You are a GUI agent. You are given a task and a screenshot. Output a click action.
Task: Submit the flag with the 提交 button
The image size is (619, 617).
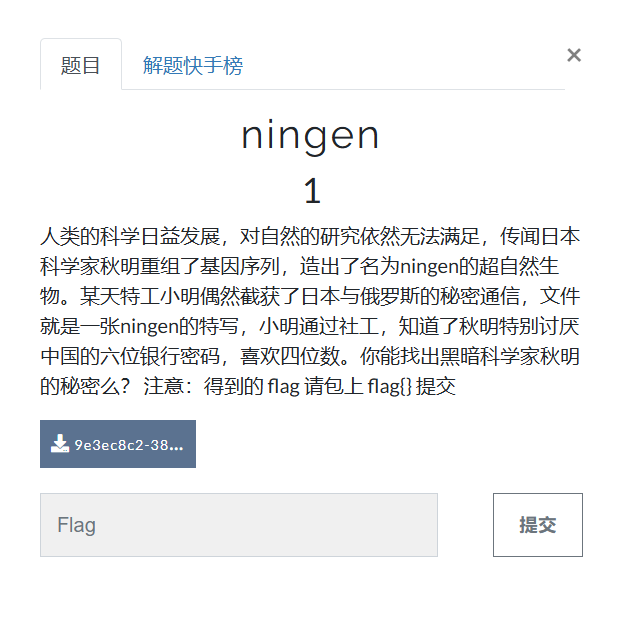[x=538, y=525]
